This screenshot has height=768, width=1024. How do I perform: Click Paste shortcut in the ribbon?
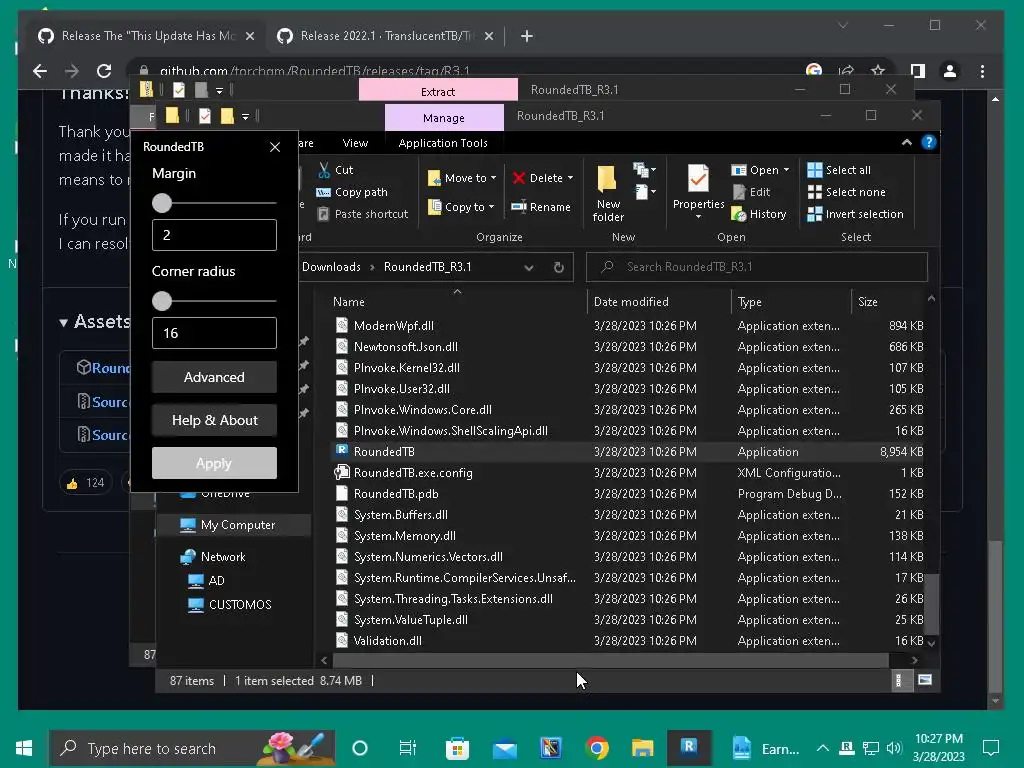pyautogui.click(x=362, y=214)
